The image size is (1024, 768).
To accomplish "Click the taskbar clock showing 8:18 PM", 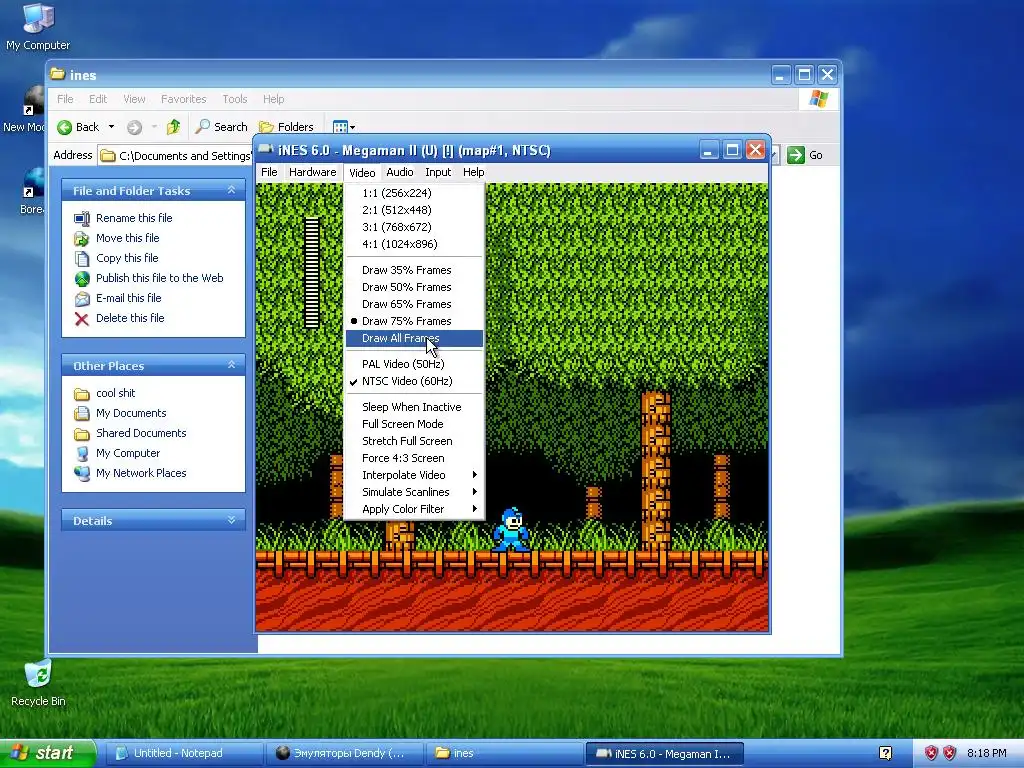I will pos(986,754).
